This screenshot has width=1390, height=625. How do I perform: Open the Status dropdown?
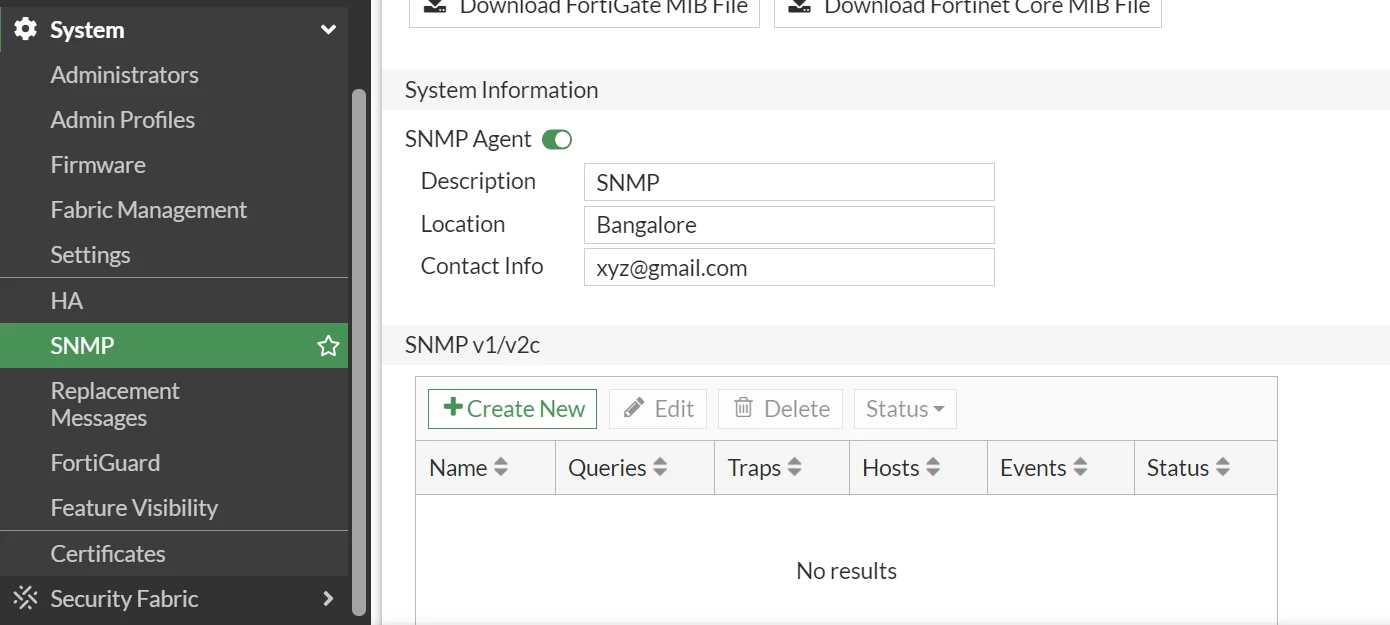(905, 409)
